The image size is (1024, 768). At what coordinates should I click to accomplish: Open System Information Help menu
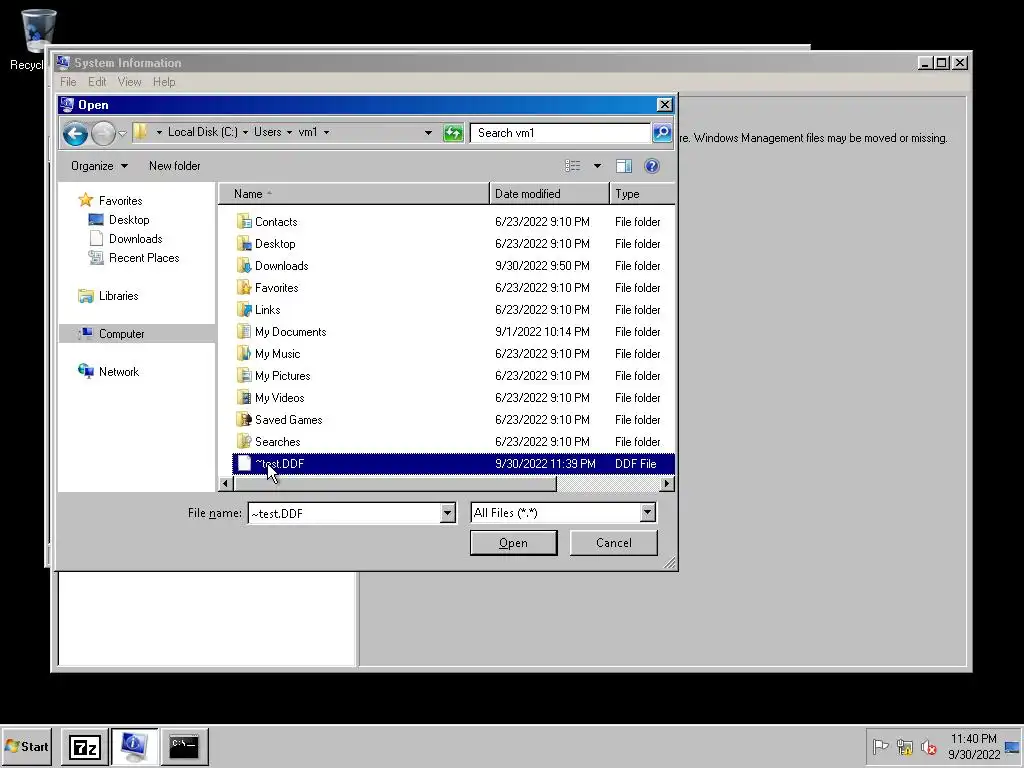point(164,82)
